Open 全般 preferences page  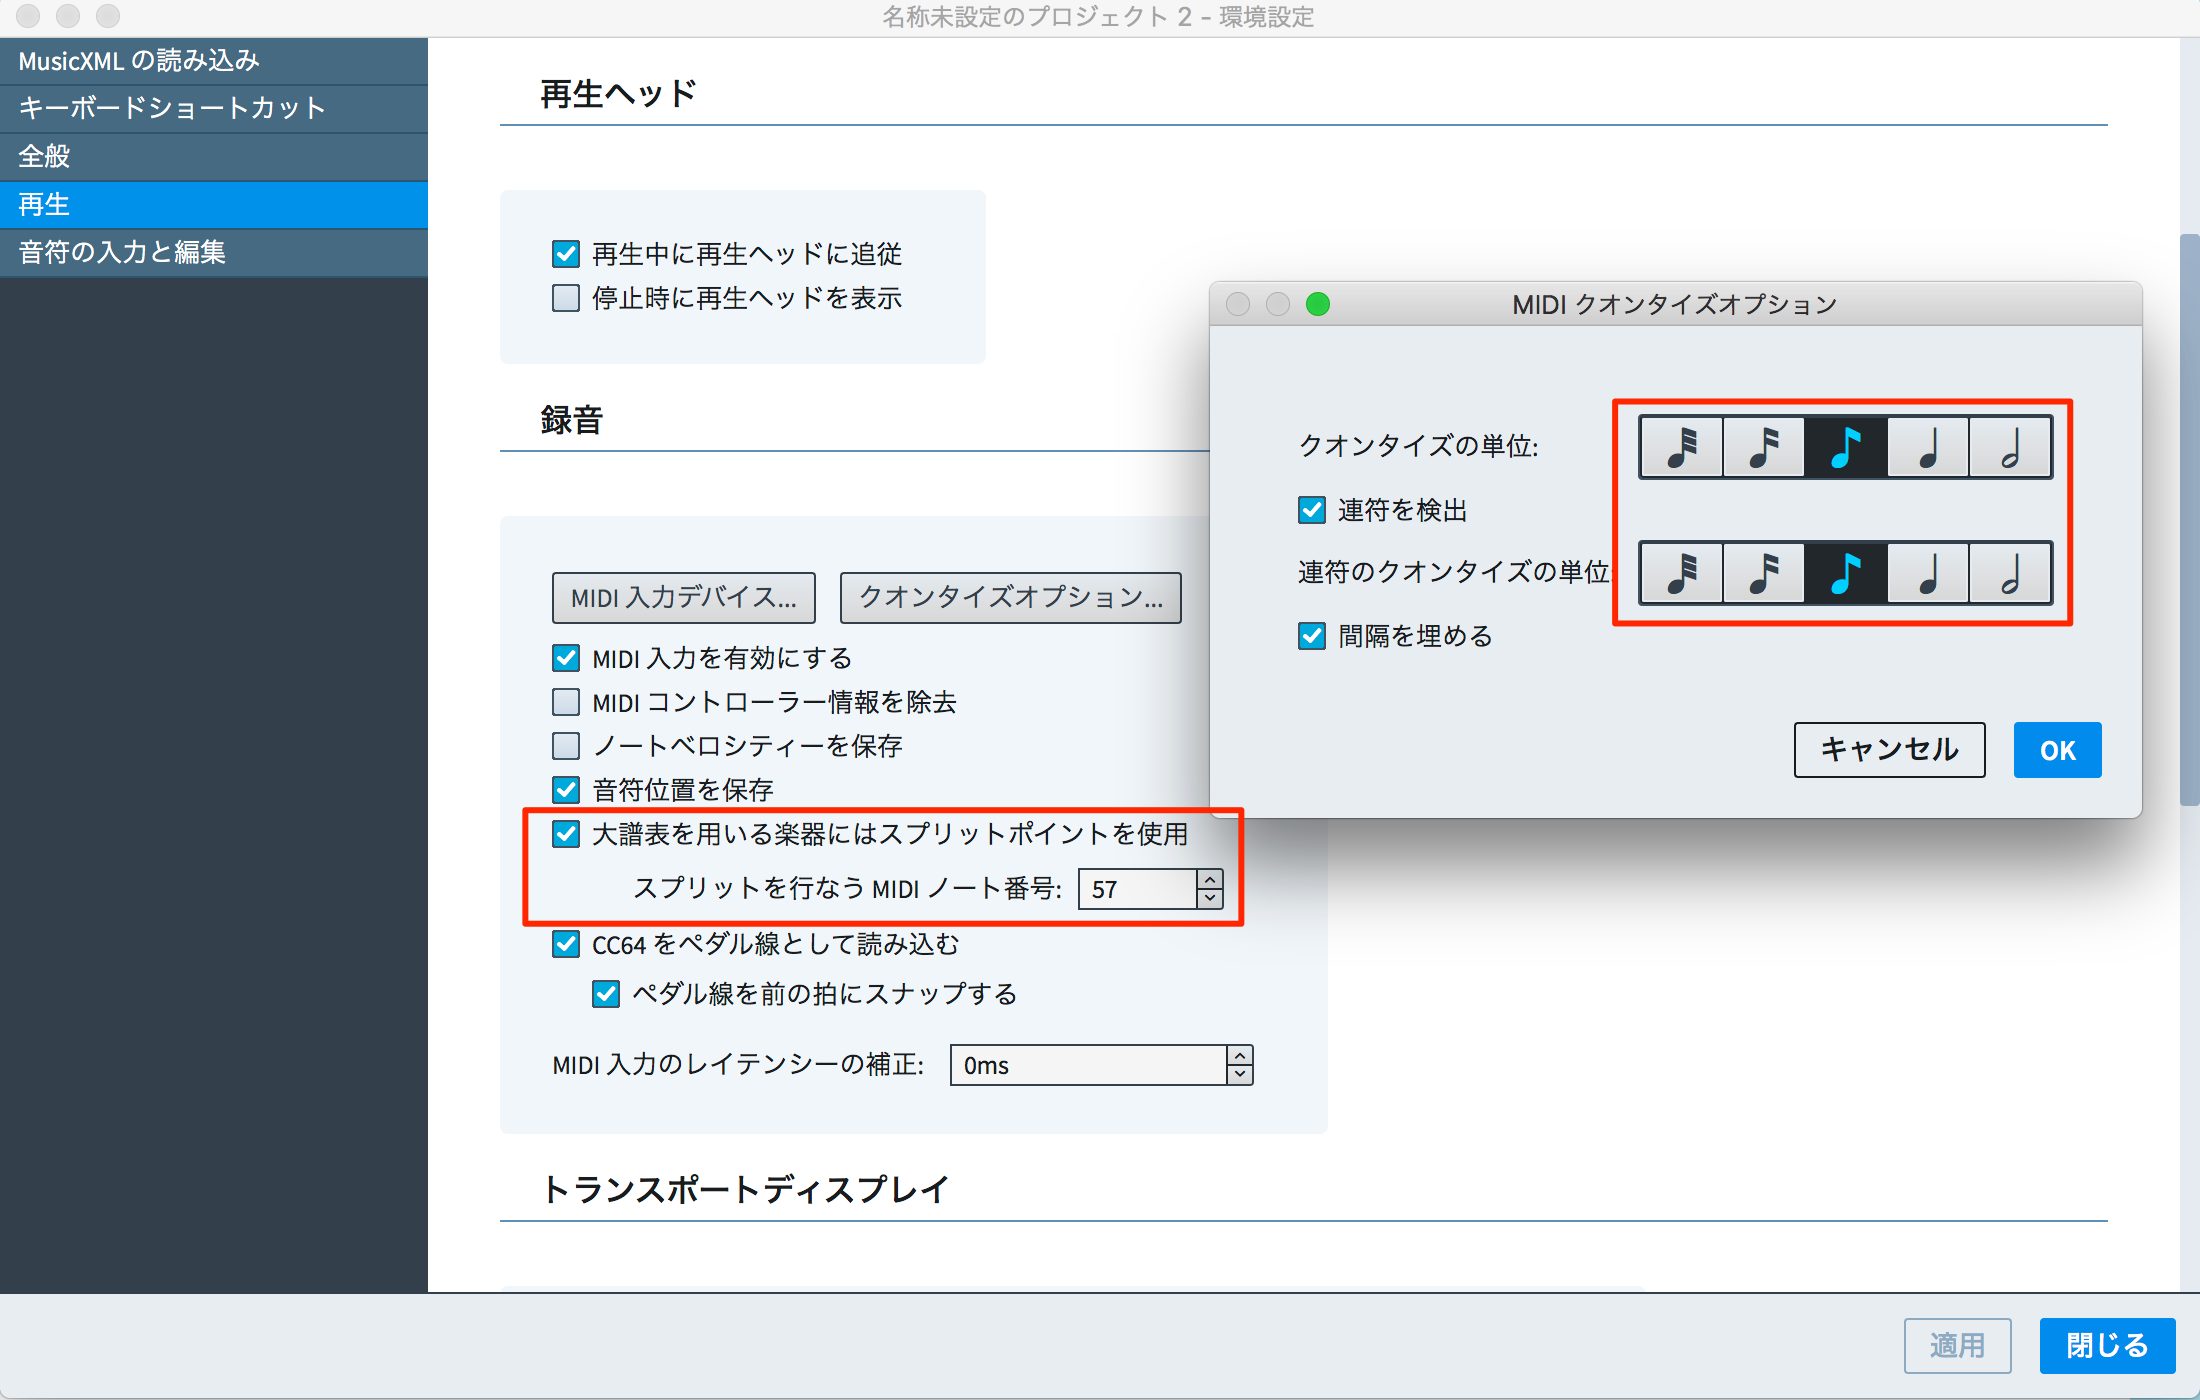click(214, 156)
